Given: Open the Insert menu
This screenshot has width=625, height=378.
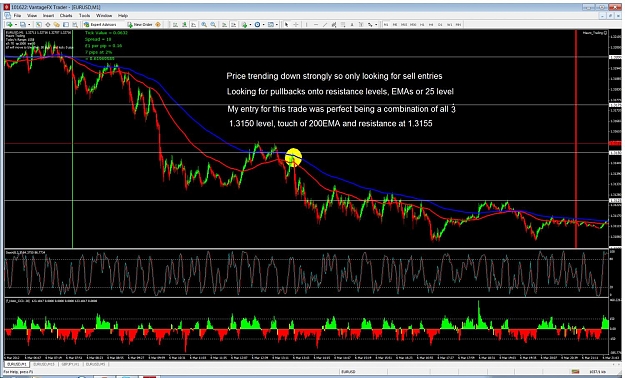Looking at the screenshot, I should [x=49, y=16].
